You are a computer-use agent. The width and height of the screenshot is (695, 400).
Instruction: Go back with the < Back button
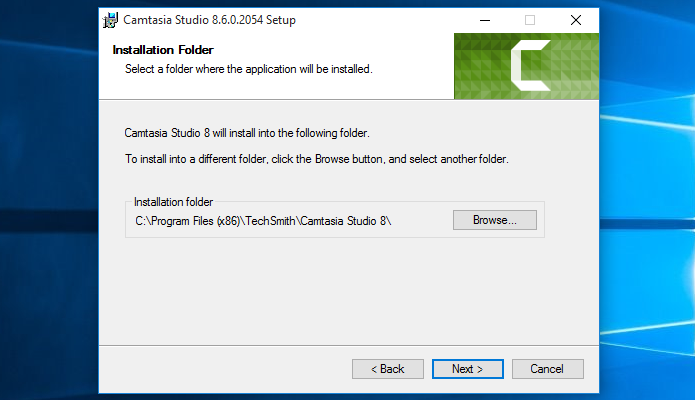coord(388,369)
